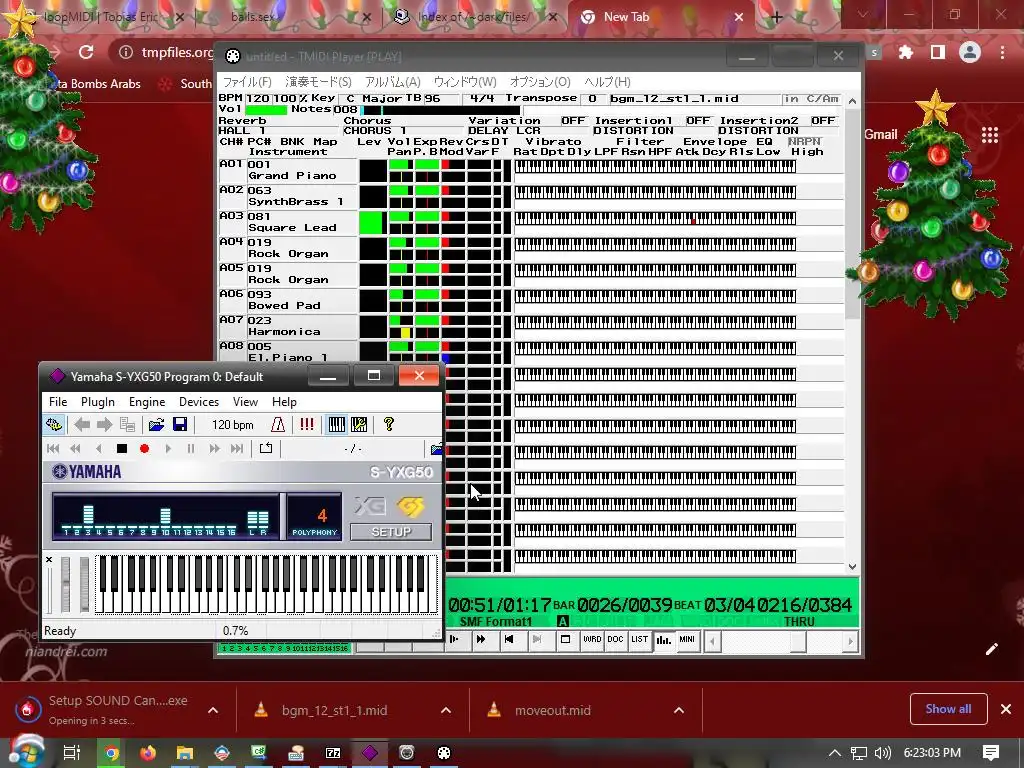Click the program list icon in Yamaha toolbar

127,424
